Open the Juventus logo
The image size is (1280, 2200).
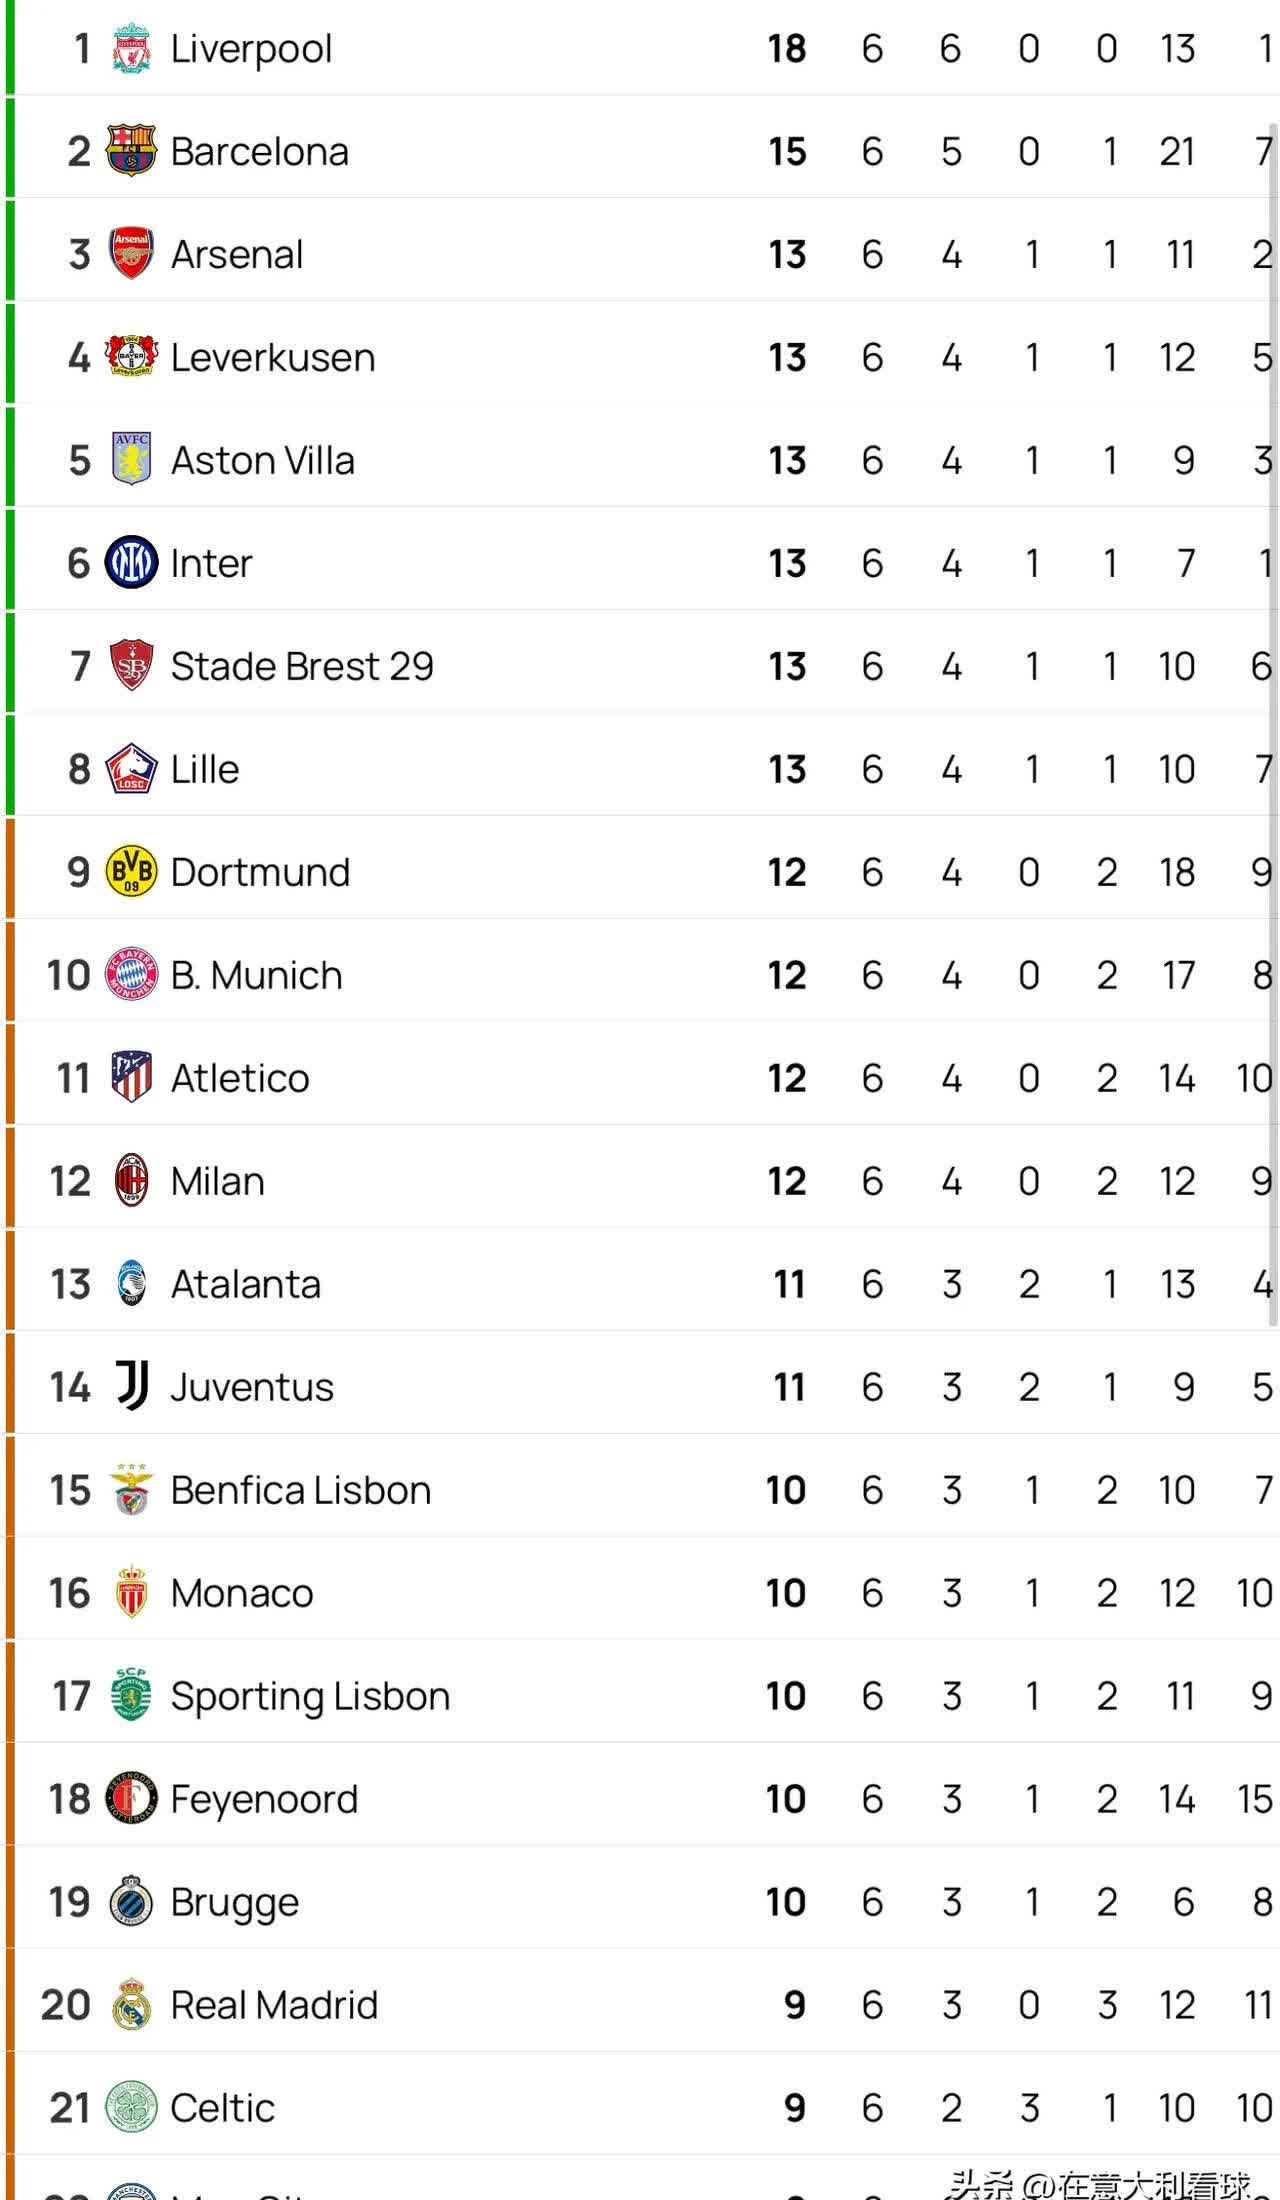click(x=131, y=1387)
